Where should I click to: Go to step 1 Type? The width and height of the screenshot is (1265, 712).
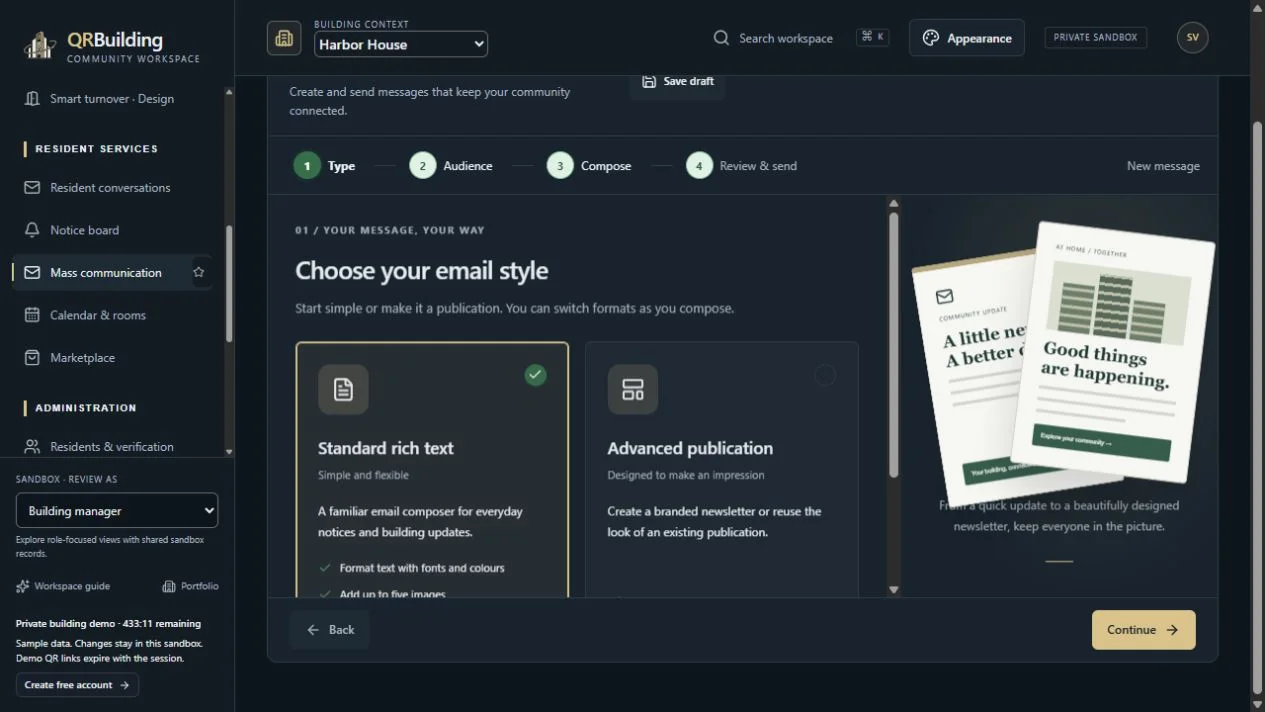click(x=324, y=166)
